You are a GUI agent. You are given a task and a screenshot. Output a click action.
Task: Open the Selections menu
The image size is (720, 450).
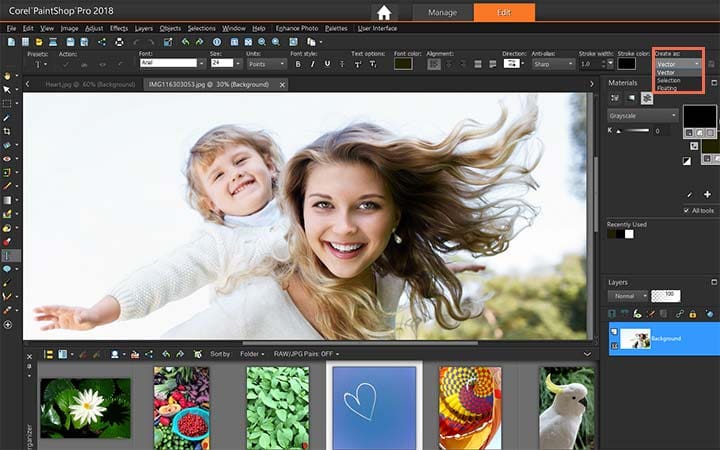point(201,28)
